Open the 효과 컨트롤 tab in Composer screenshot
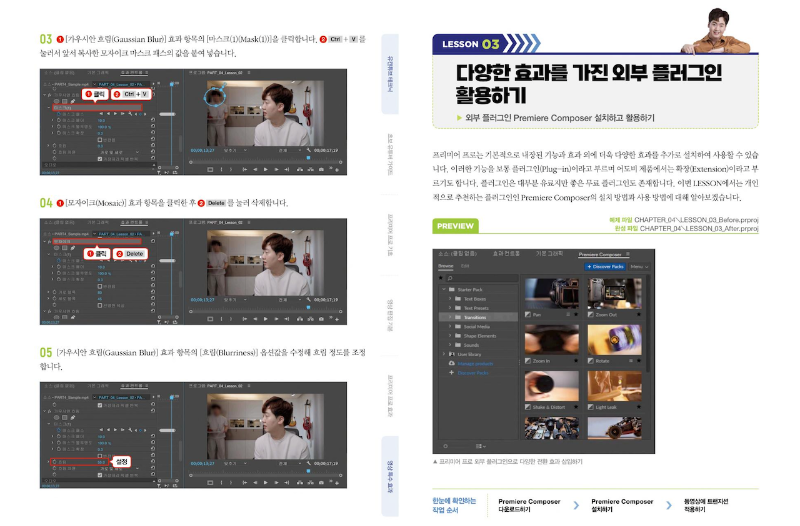Image resolution: width=800 pixels, height=526 pixels. click(x=506, y=254)
